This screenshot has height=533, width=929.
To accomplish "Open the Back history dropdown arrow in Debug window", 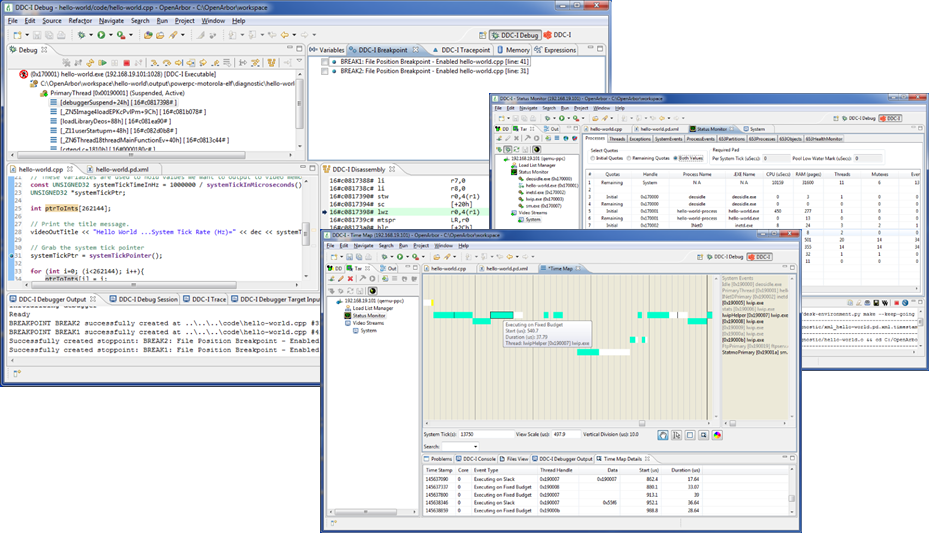I will coord(294,35).
